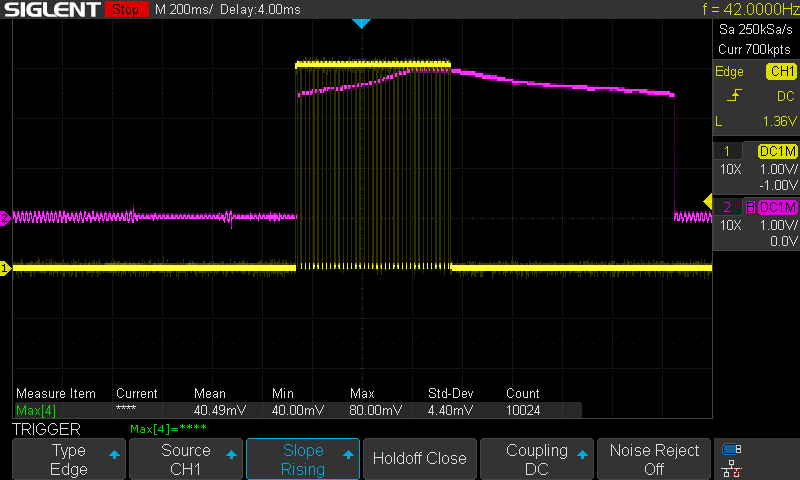The height and width of the screenshot is (480, 800).
Task: Open the Slope Rising menu
Action: click(303, 459)
